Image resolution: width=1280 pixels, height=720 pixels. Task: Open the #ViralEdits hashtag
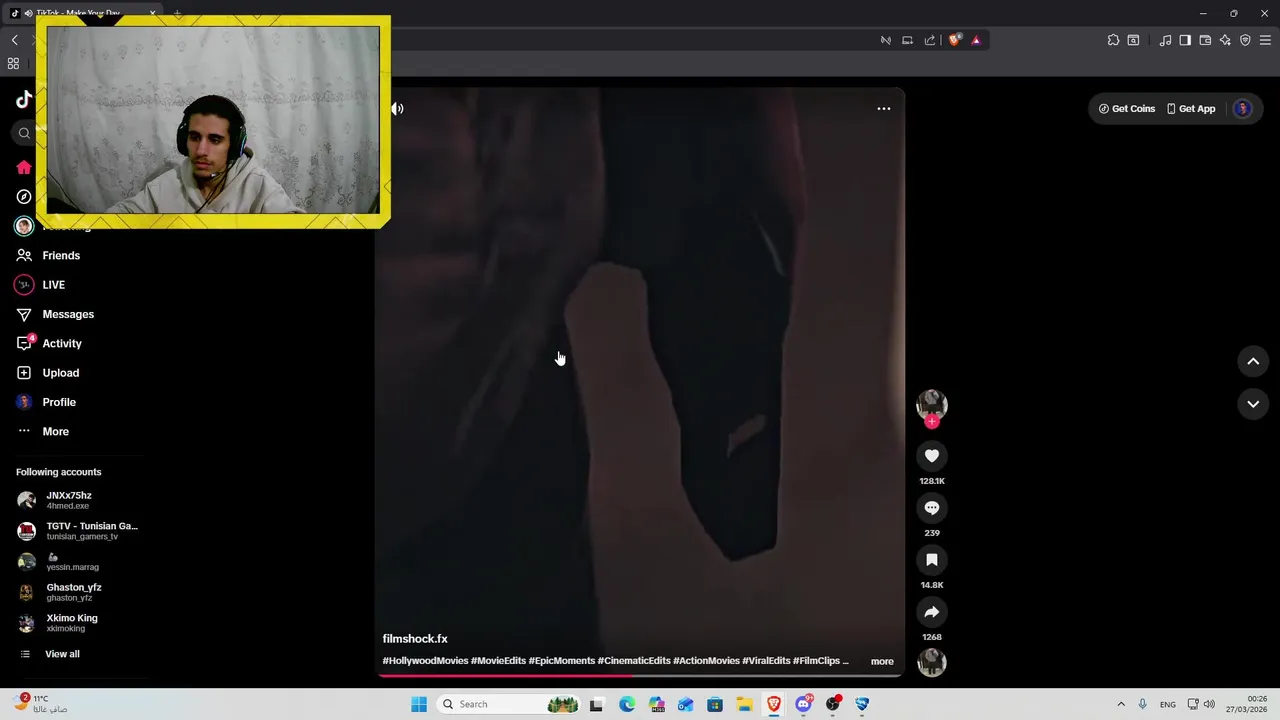(766, 661)
